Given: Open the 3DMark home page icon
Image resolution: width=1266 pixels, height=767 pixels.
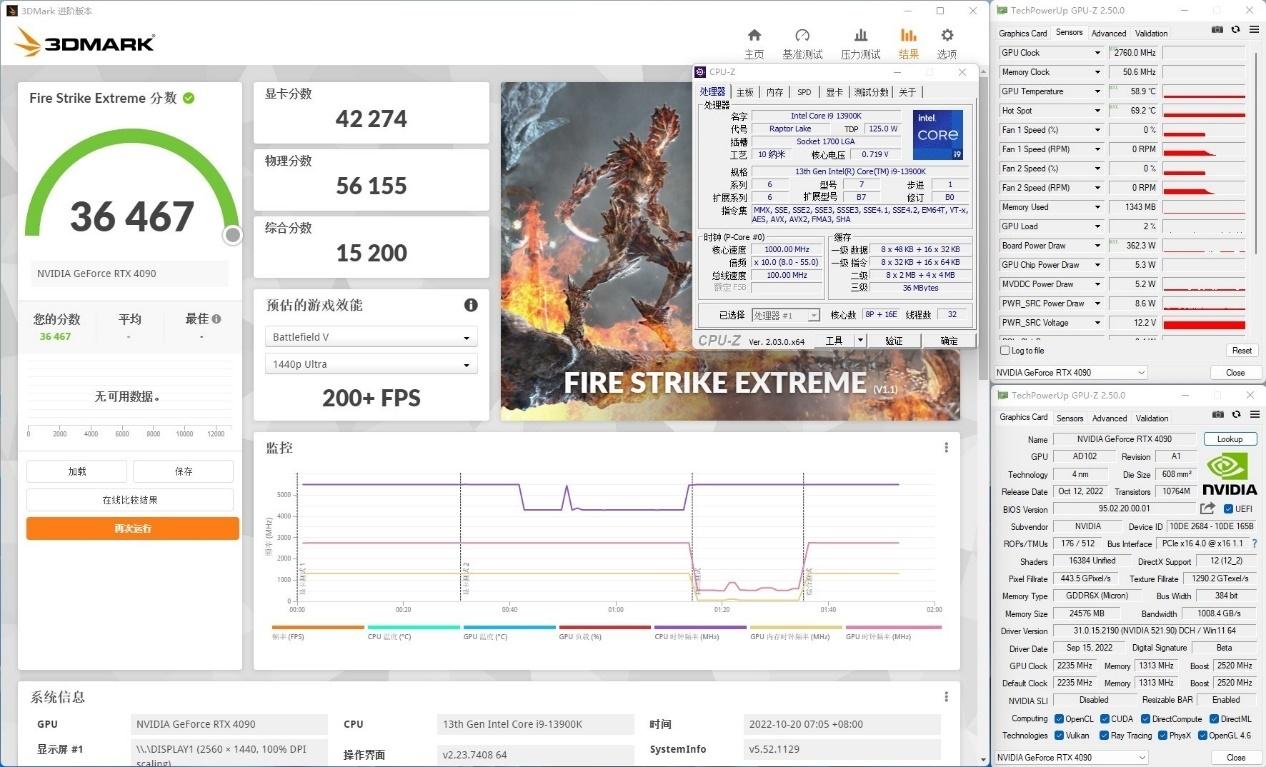Looking at the screenshot, I should coord(755,35).
